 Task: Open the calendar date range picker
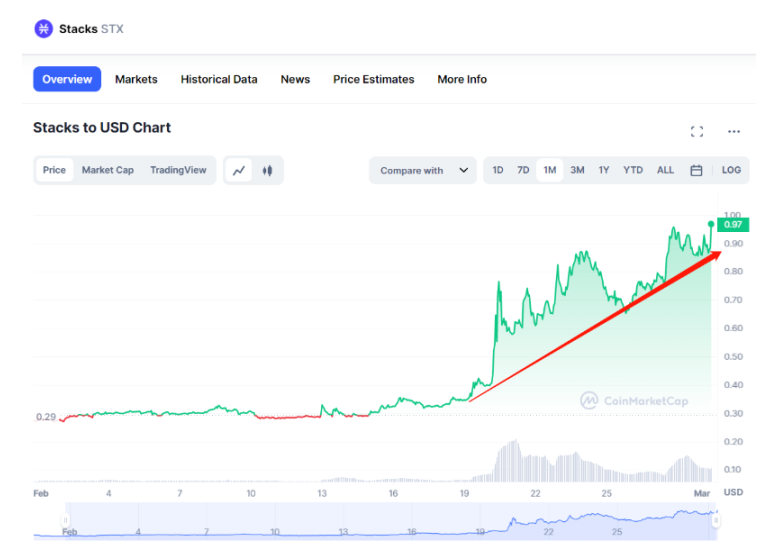(x=696, y=170)
